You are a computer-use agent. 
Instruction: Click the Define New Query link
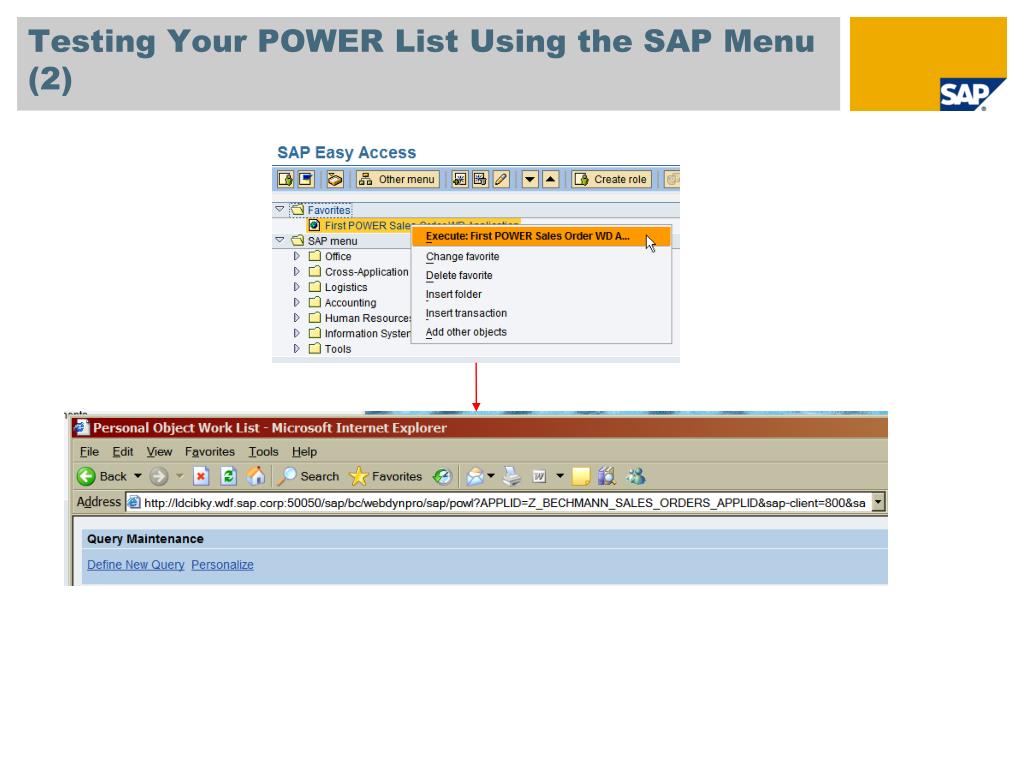click(x=136, y=565)
